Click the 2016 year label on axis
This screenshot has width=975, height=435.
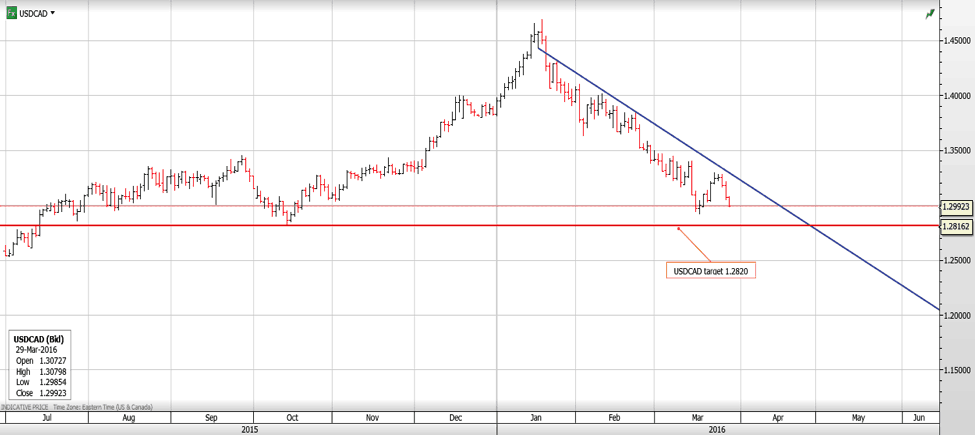pos(717,428)
